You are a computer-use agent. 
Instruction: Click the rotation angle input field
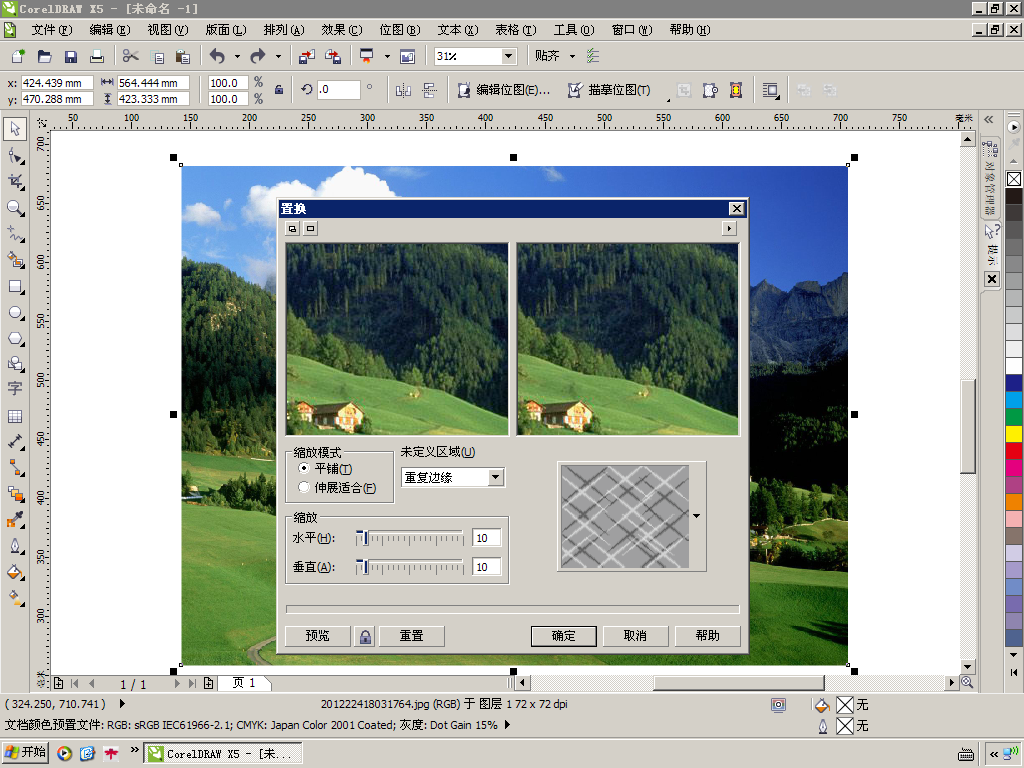pos(338,89)
